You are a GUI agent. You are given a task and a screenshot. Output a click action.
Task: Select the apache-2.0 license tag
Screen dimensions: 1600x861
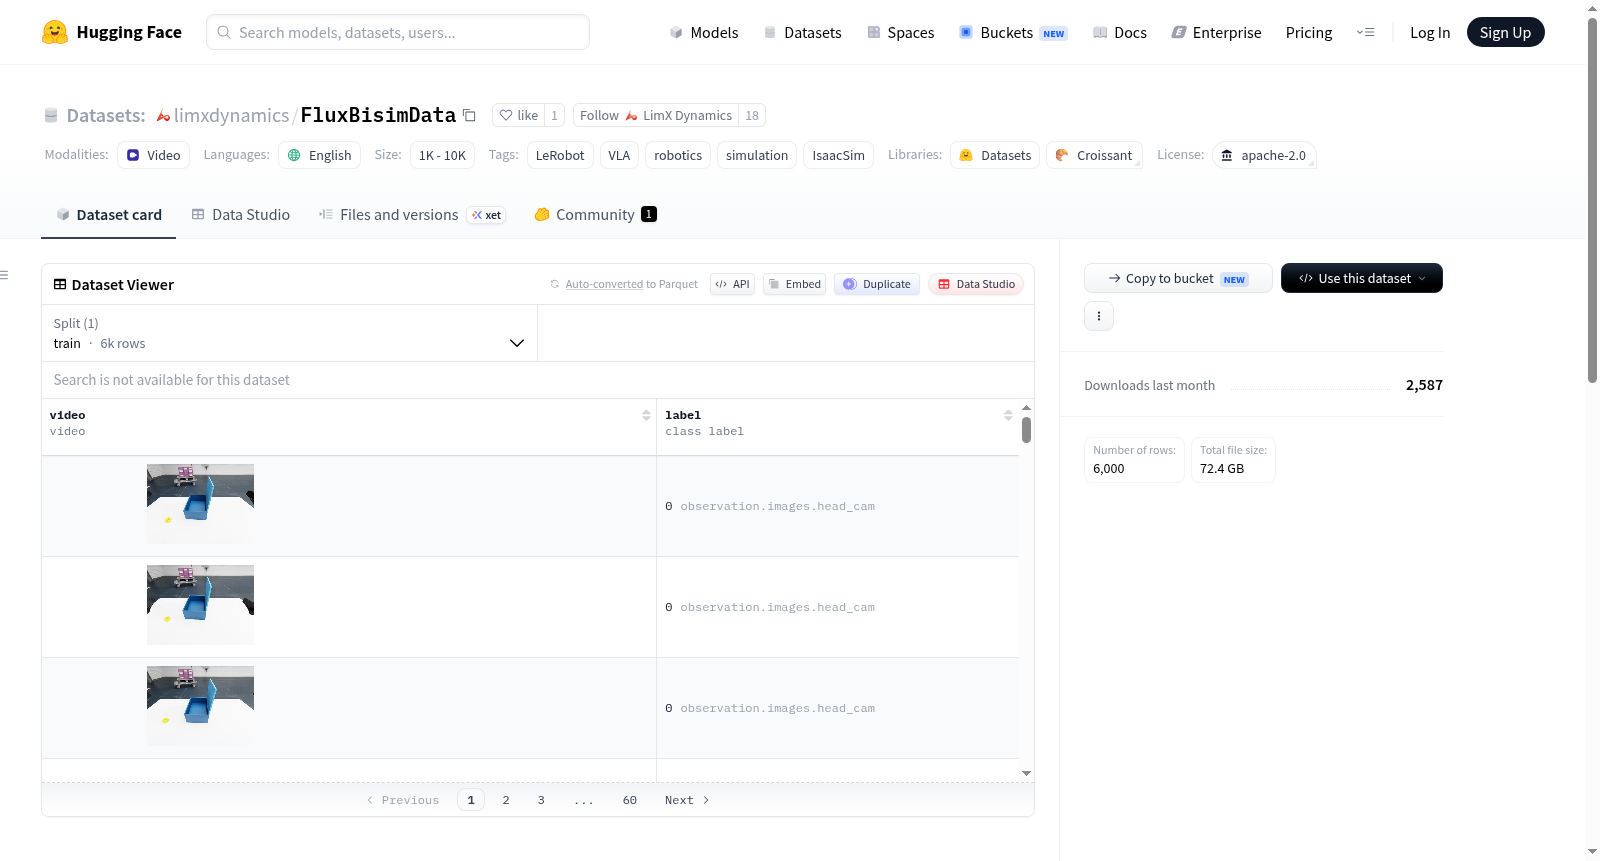click(1264, 155)
